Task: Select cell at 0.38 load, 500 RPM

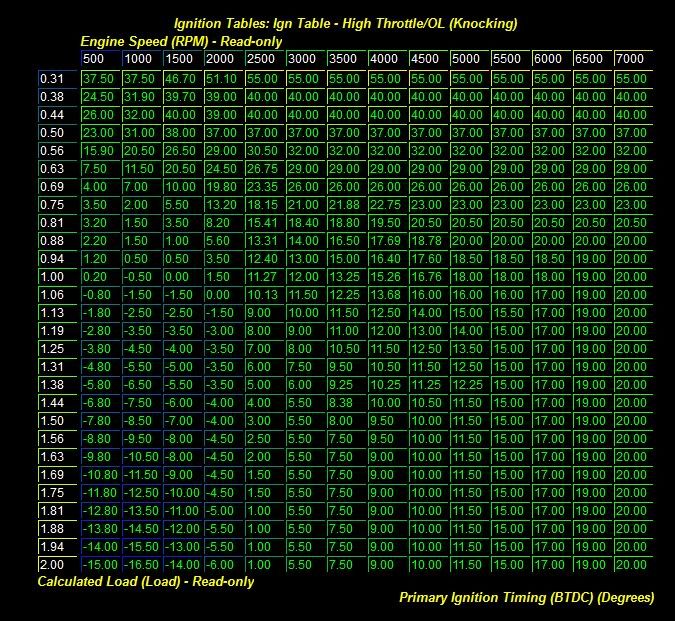Action: click(x=100, y=97)
